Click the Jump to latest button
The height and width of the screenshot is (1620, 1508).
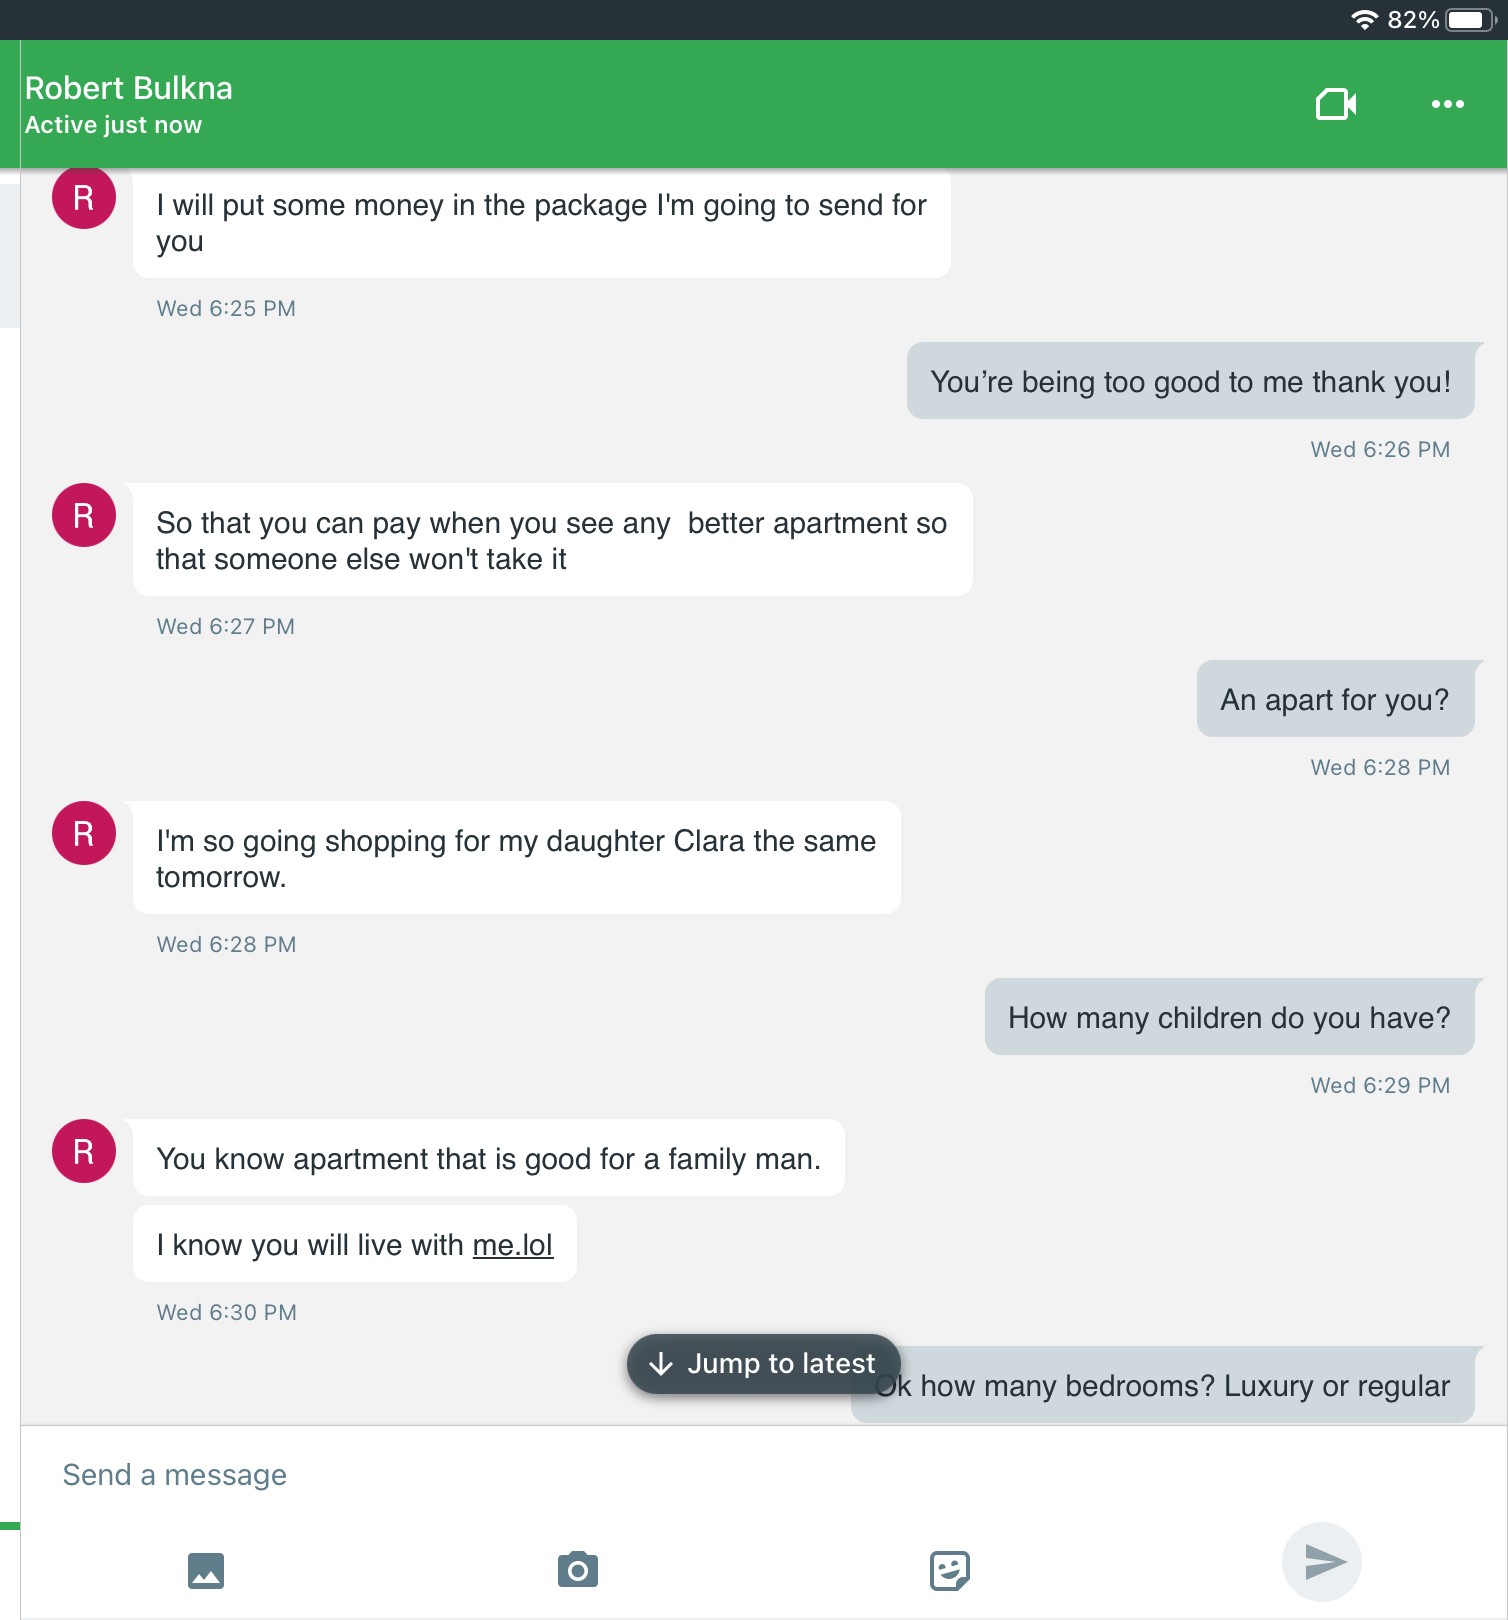763,1363
